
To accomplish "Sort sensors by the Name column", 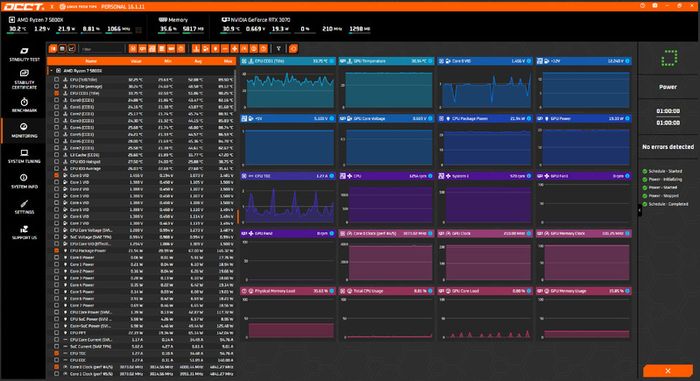I will coord(91,61).
